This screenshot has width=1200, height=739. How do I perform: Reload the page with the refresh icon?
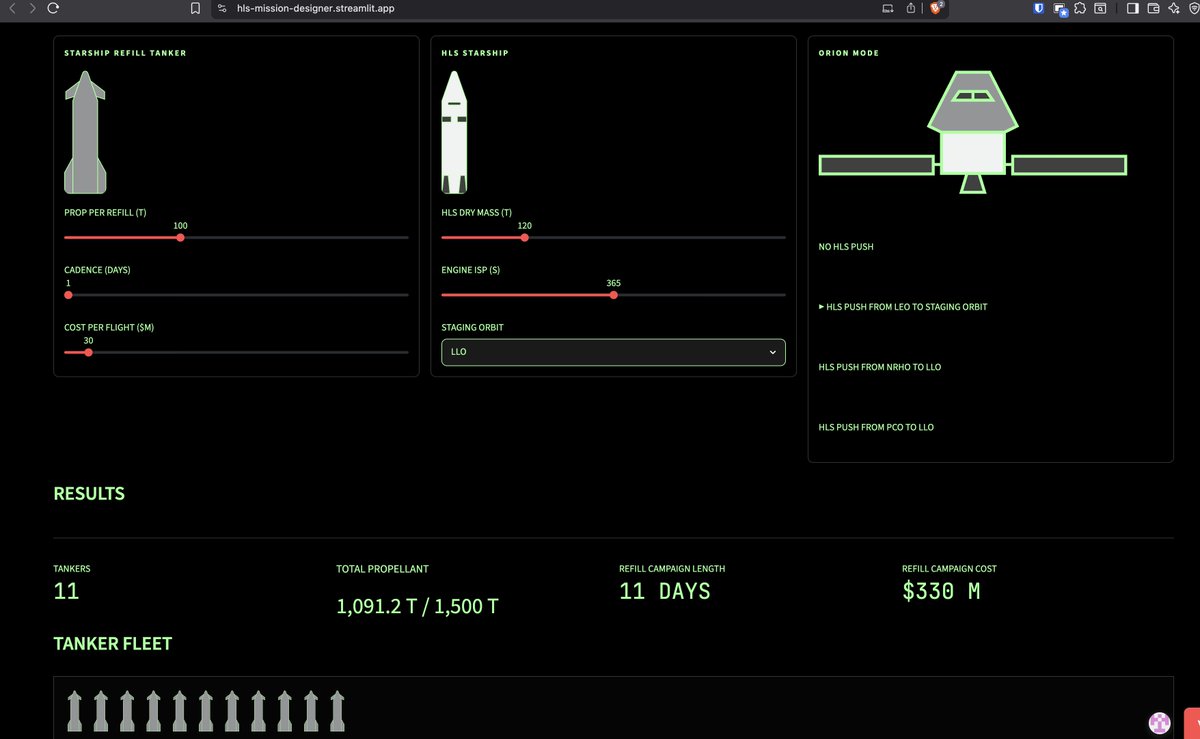[53, 8]
